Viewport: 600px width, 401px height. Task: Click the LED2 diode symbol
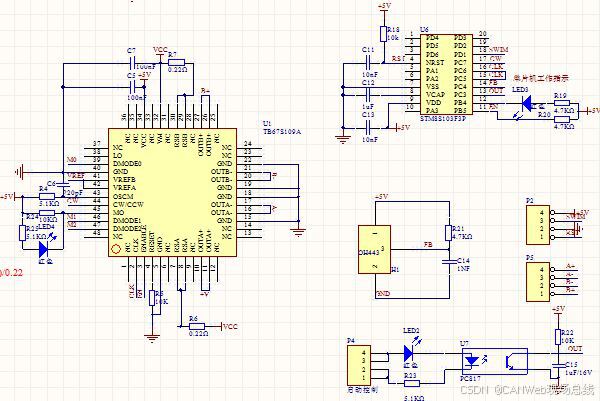pyautogui.click(x=408, y=353)
